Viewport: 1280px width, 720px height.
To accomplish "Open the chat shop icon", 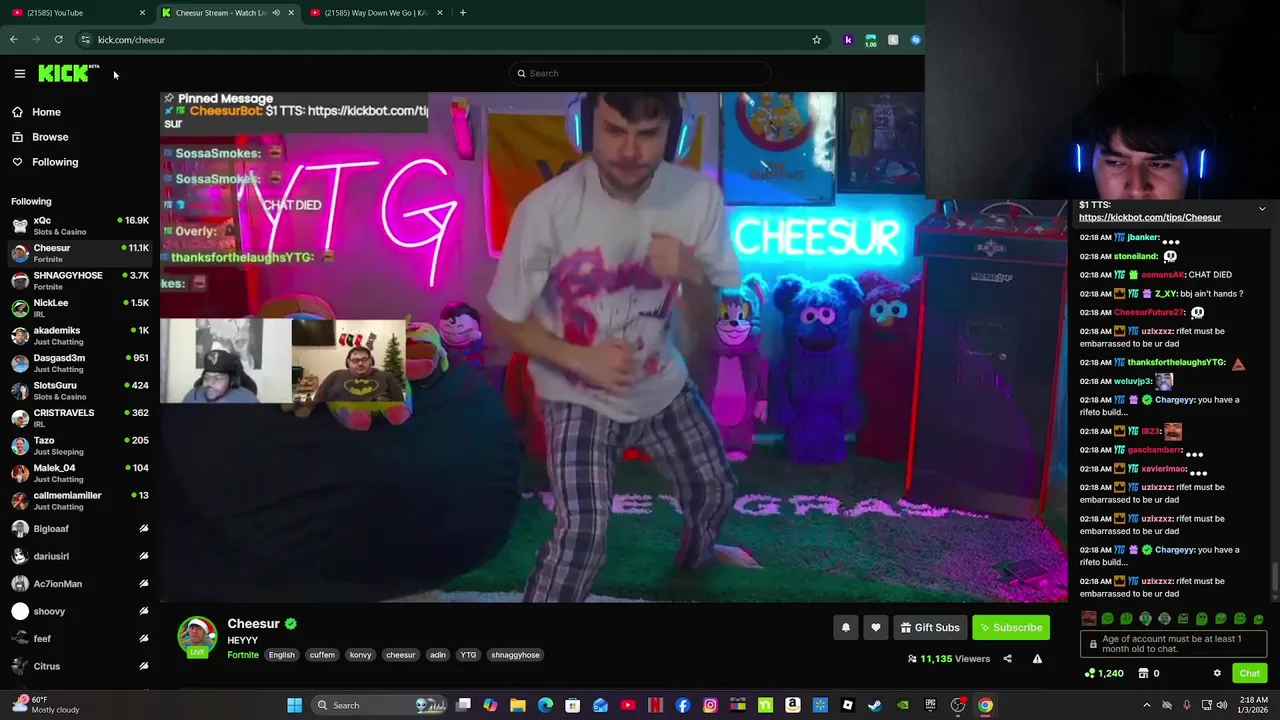I will pyautogui.click(x=1144, y=673).
